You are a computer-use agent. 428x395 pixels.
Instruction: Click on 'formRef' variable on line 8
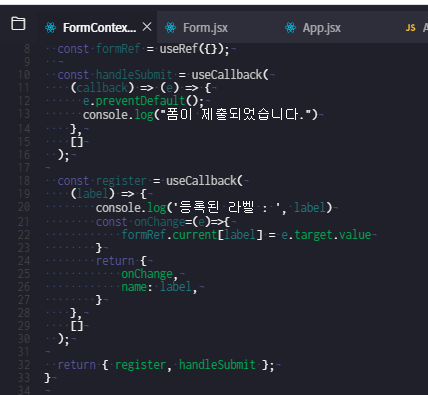(118, 49)
